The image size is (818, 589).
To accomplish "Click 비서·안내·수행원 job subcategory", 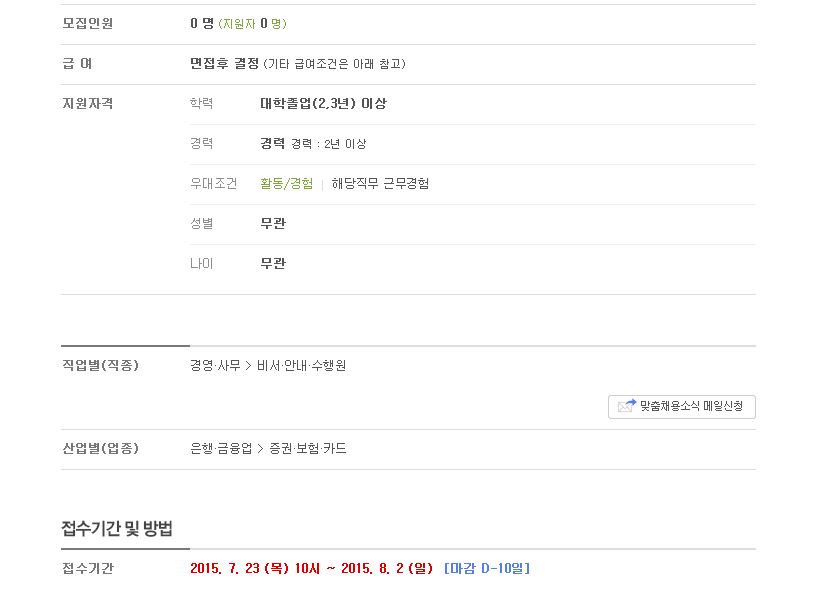I will point(301,365).
